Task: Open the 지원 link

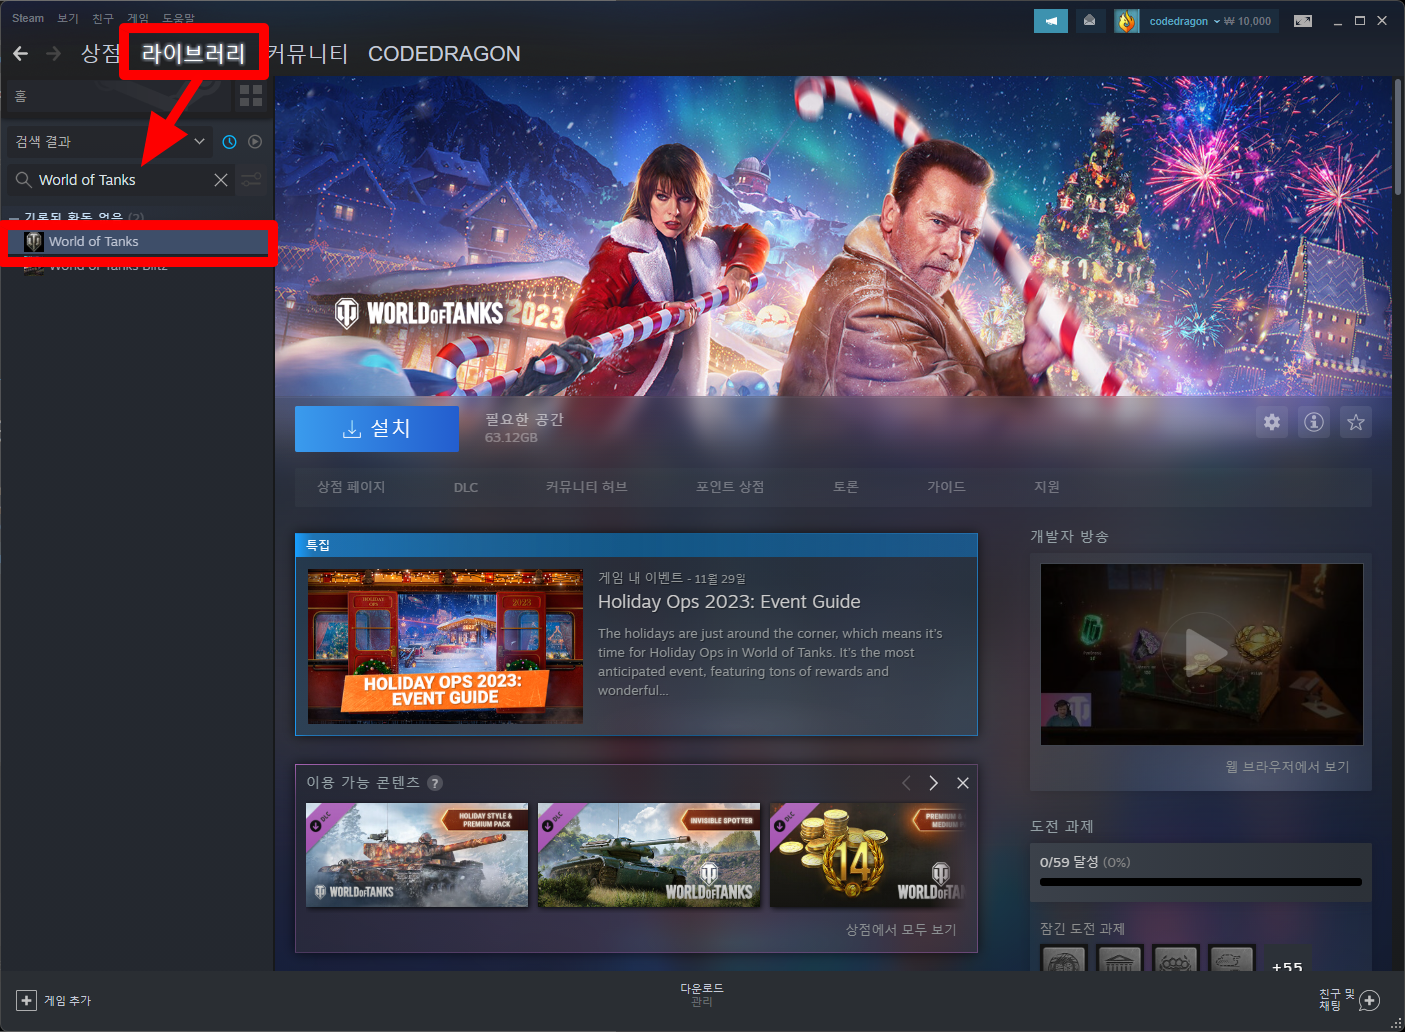Action: (1047, 487)
